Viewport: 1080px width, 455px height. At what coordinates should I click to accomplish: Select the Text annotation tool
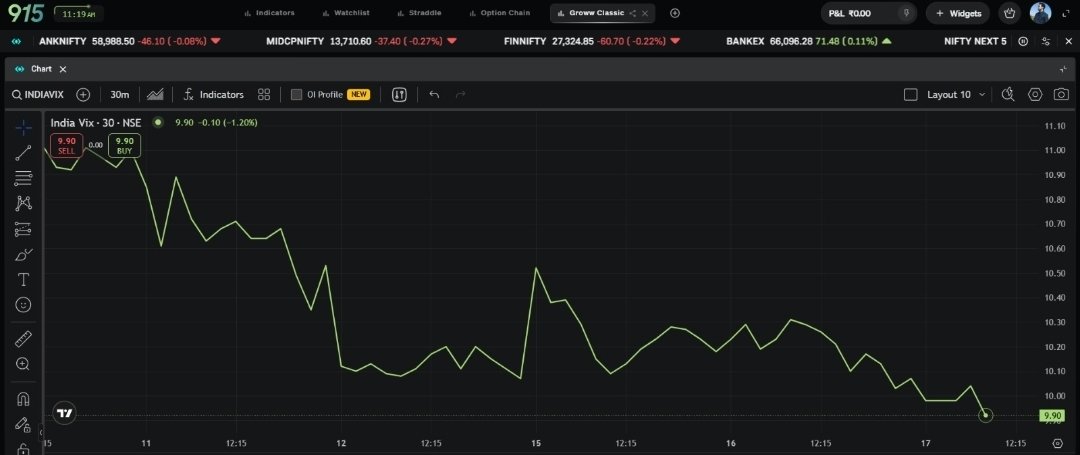(x=23, y=279)
